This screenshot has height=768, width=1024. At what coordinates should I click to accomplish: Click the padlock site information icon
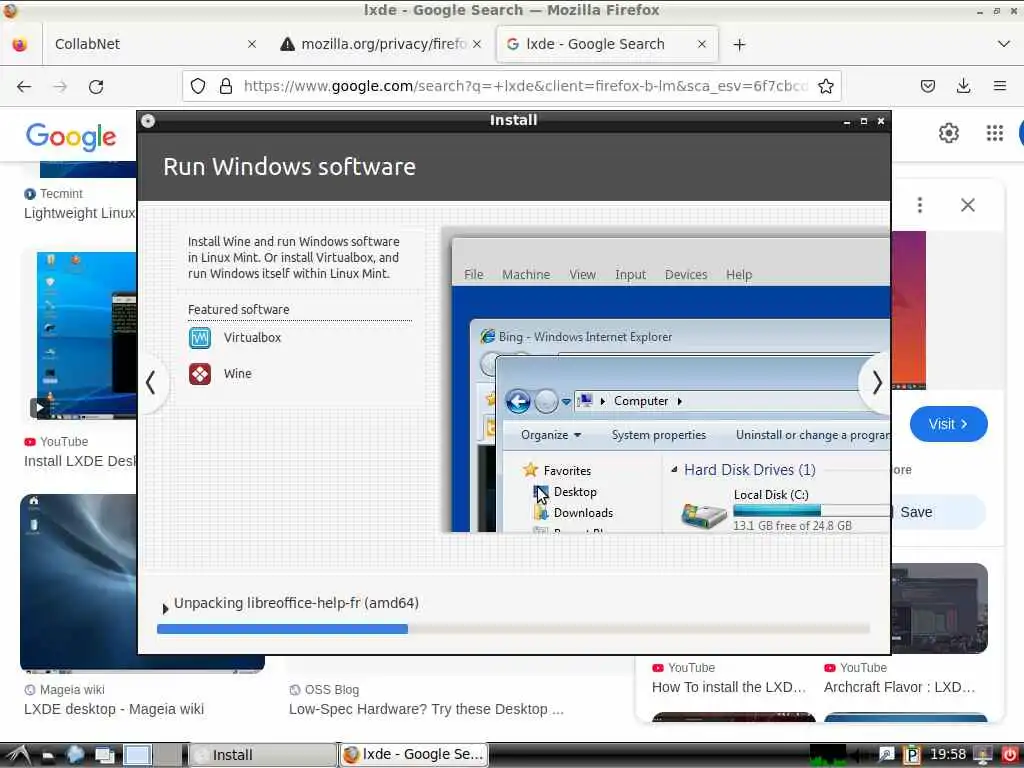[x=226, y=86]
